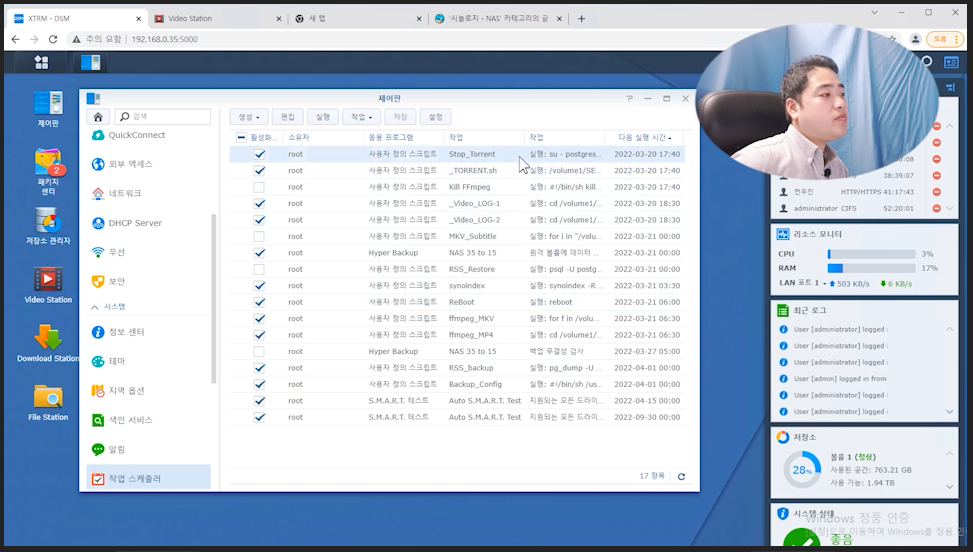
Task: Click the 설정 button
Action: point(436,117)
